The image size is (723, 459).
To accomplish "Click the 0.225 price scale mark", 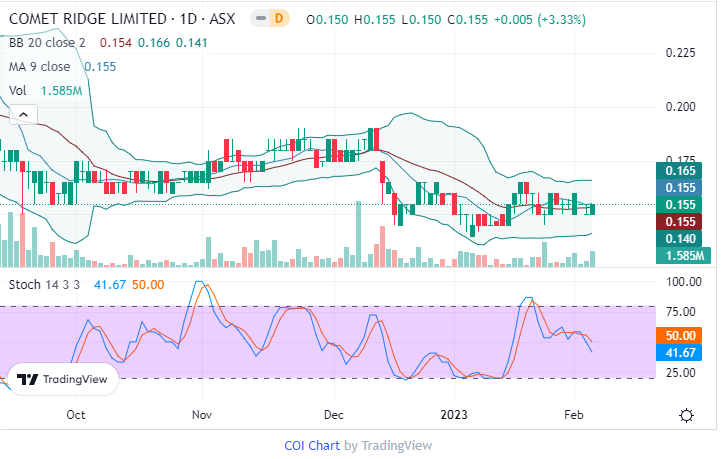I will 681,54.
